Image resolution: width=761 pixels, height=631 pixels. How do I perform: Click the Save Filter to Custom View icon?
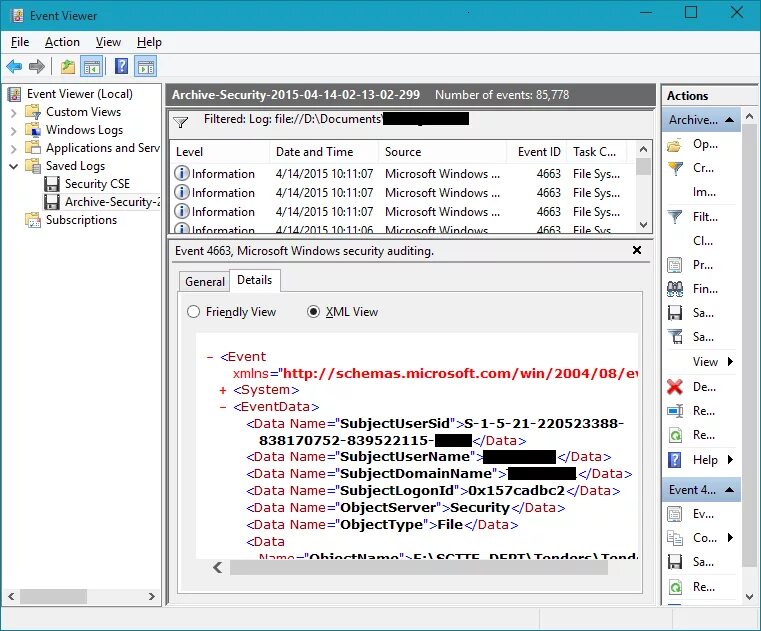click(675, 336)
